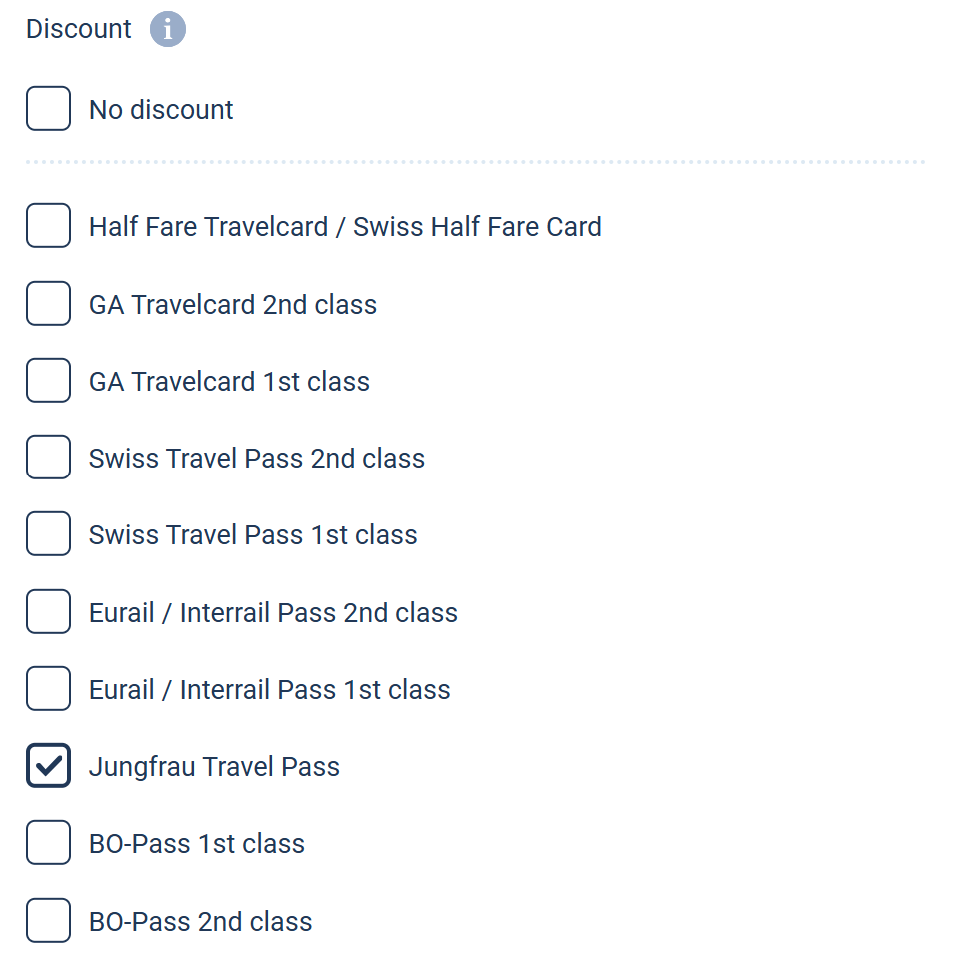The width and height of the screenshot is (954, 954).
Task: Click the 'Eurail / Interrail Pass 2nd class' label
Action: pyautogui.click(x=273, y=613)
